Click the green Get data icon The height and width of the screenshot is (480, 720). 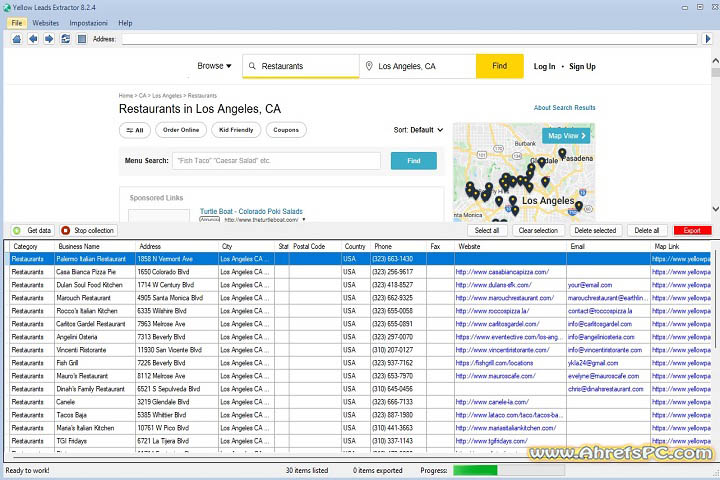tap(17, 231)
